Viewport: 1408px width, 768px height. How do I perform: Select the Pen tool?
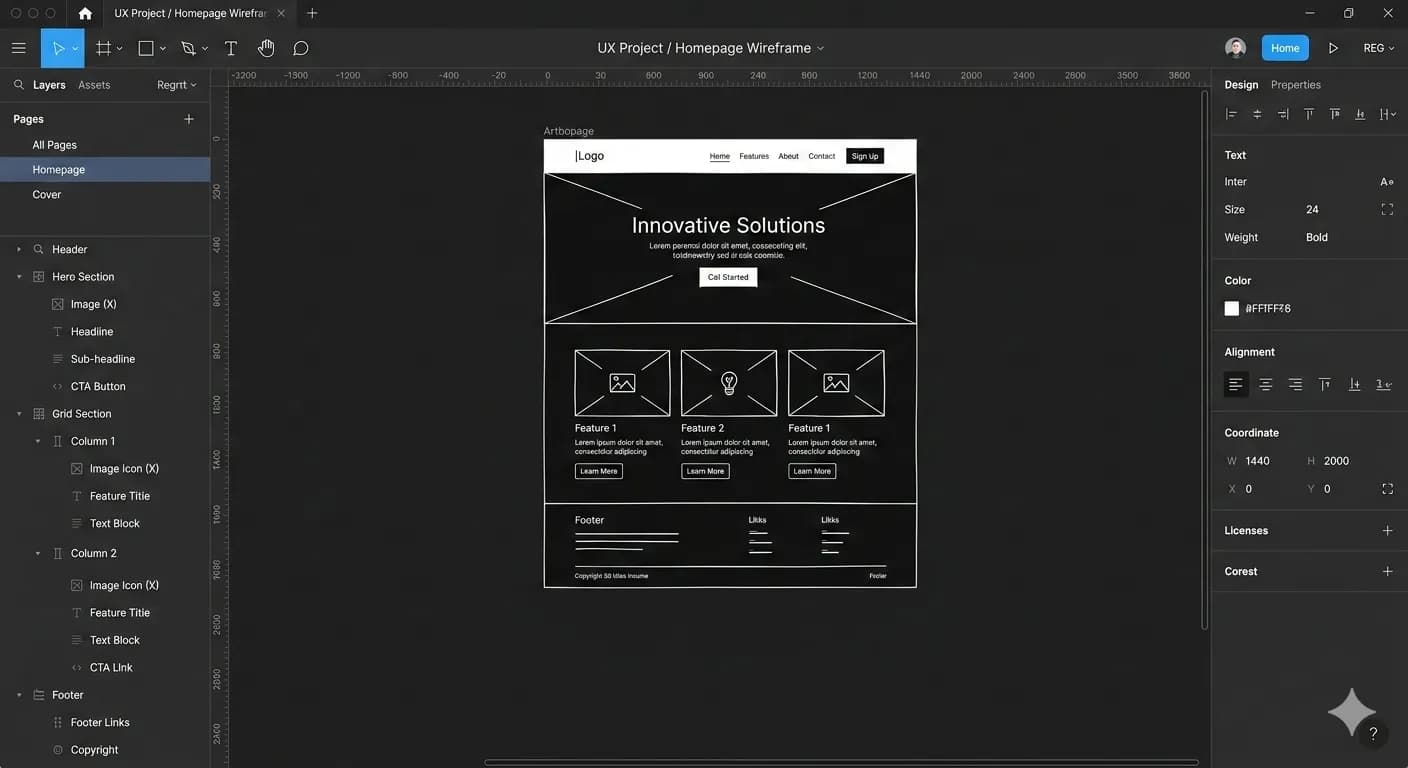[186, 47]
